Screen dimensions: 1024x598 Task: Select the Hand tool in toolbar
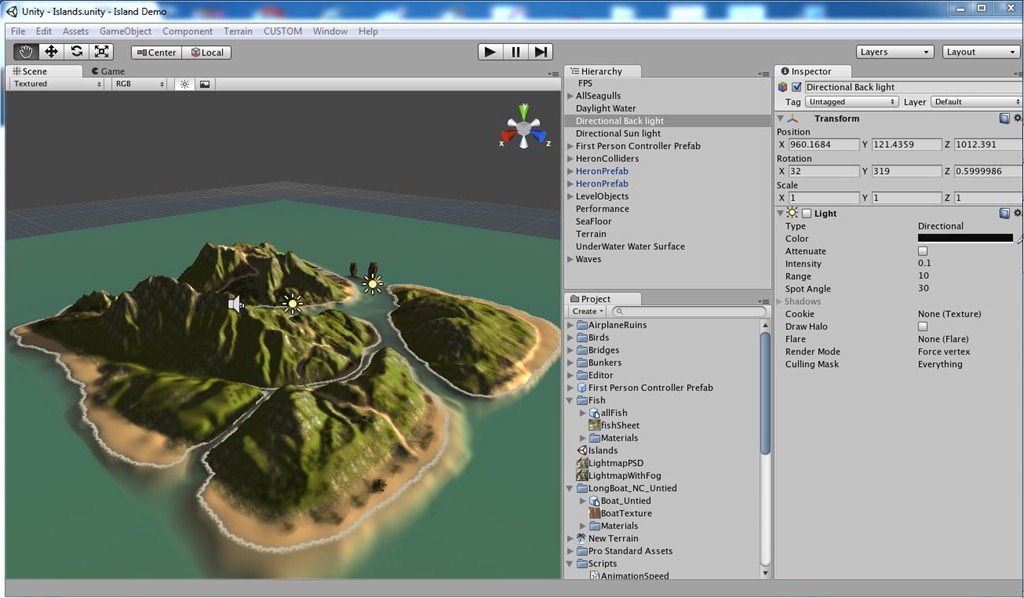[x=25, y=52]
